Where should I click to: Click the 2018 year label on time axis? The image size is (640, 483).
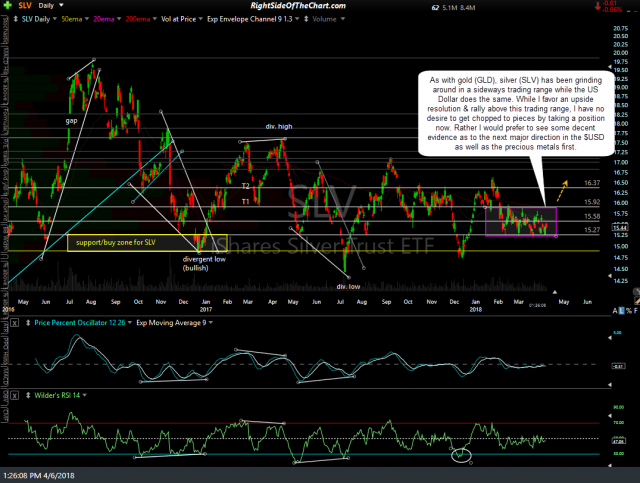476,309
